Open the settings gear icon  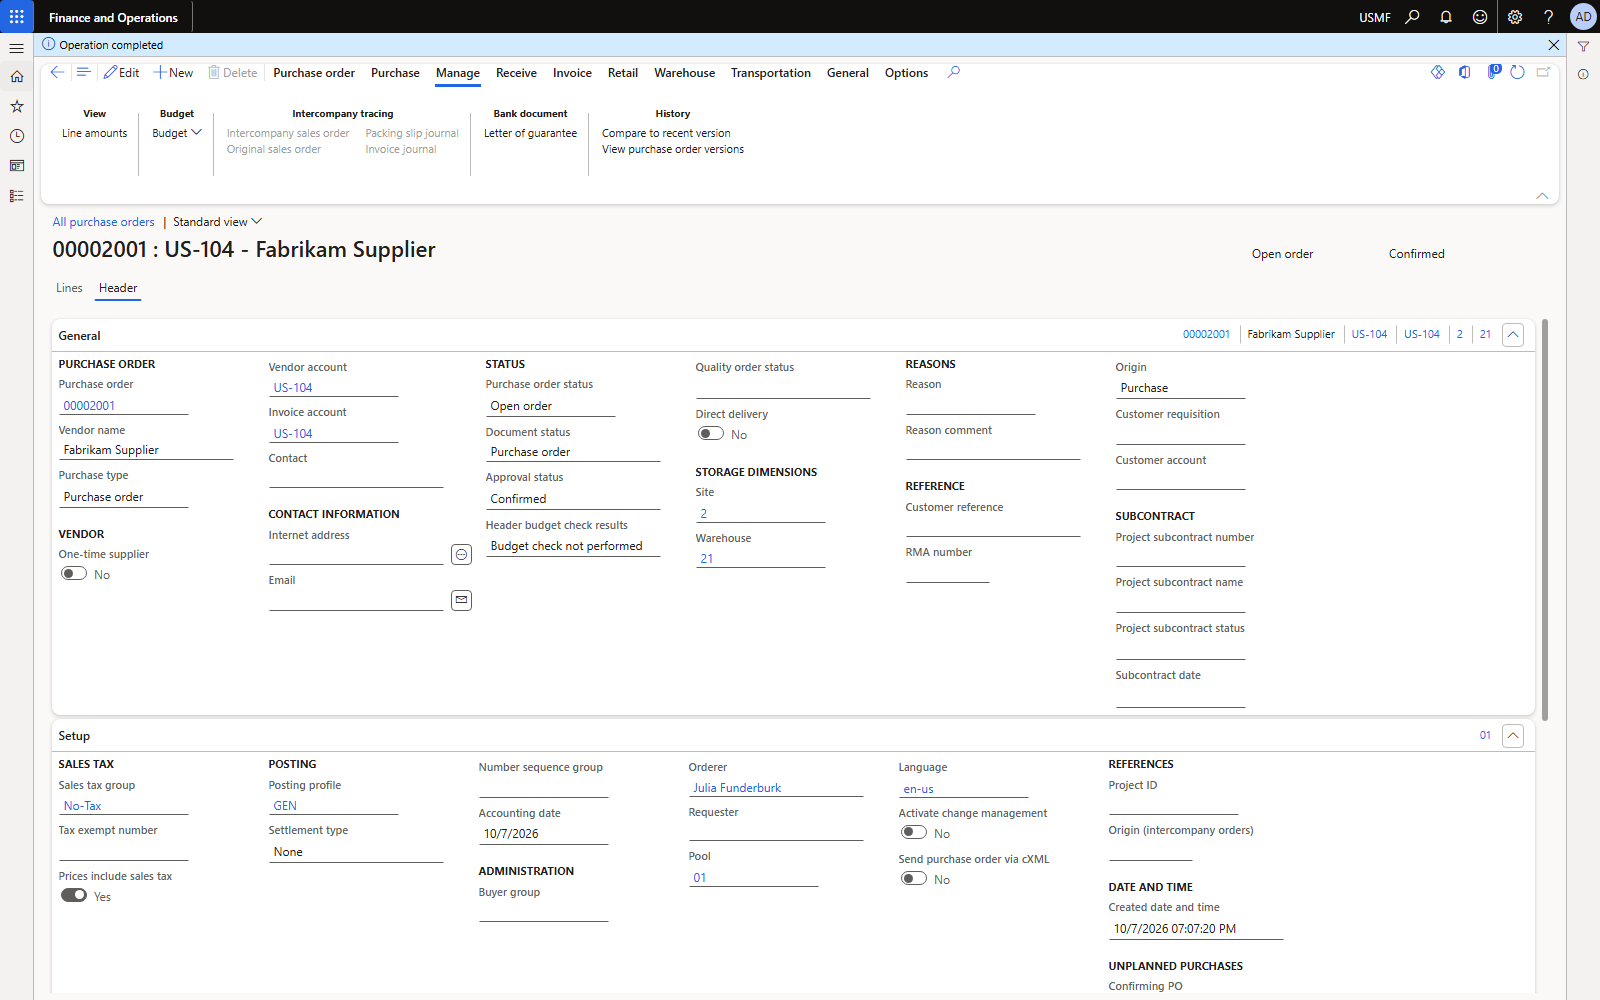[x=1514, y=17]
